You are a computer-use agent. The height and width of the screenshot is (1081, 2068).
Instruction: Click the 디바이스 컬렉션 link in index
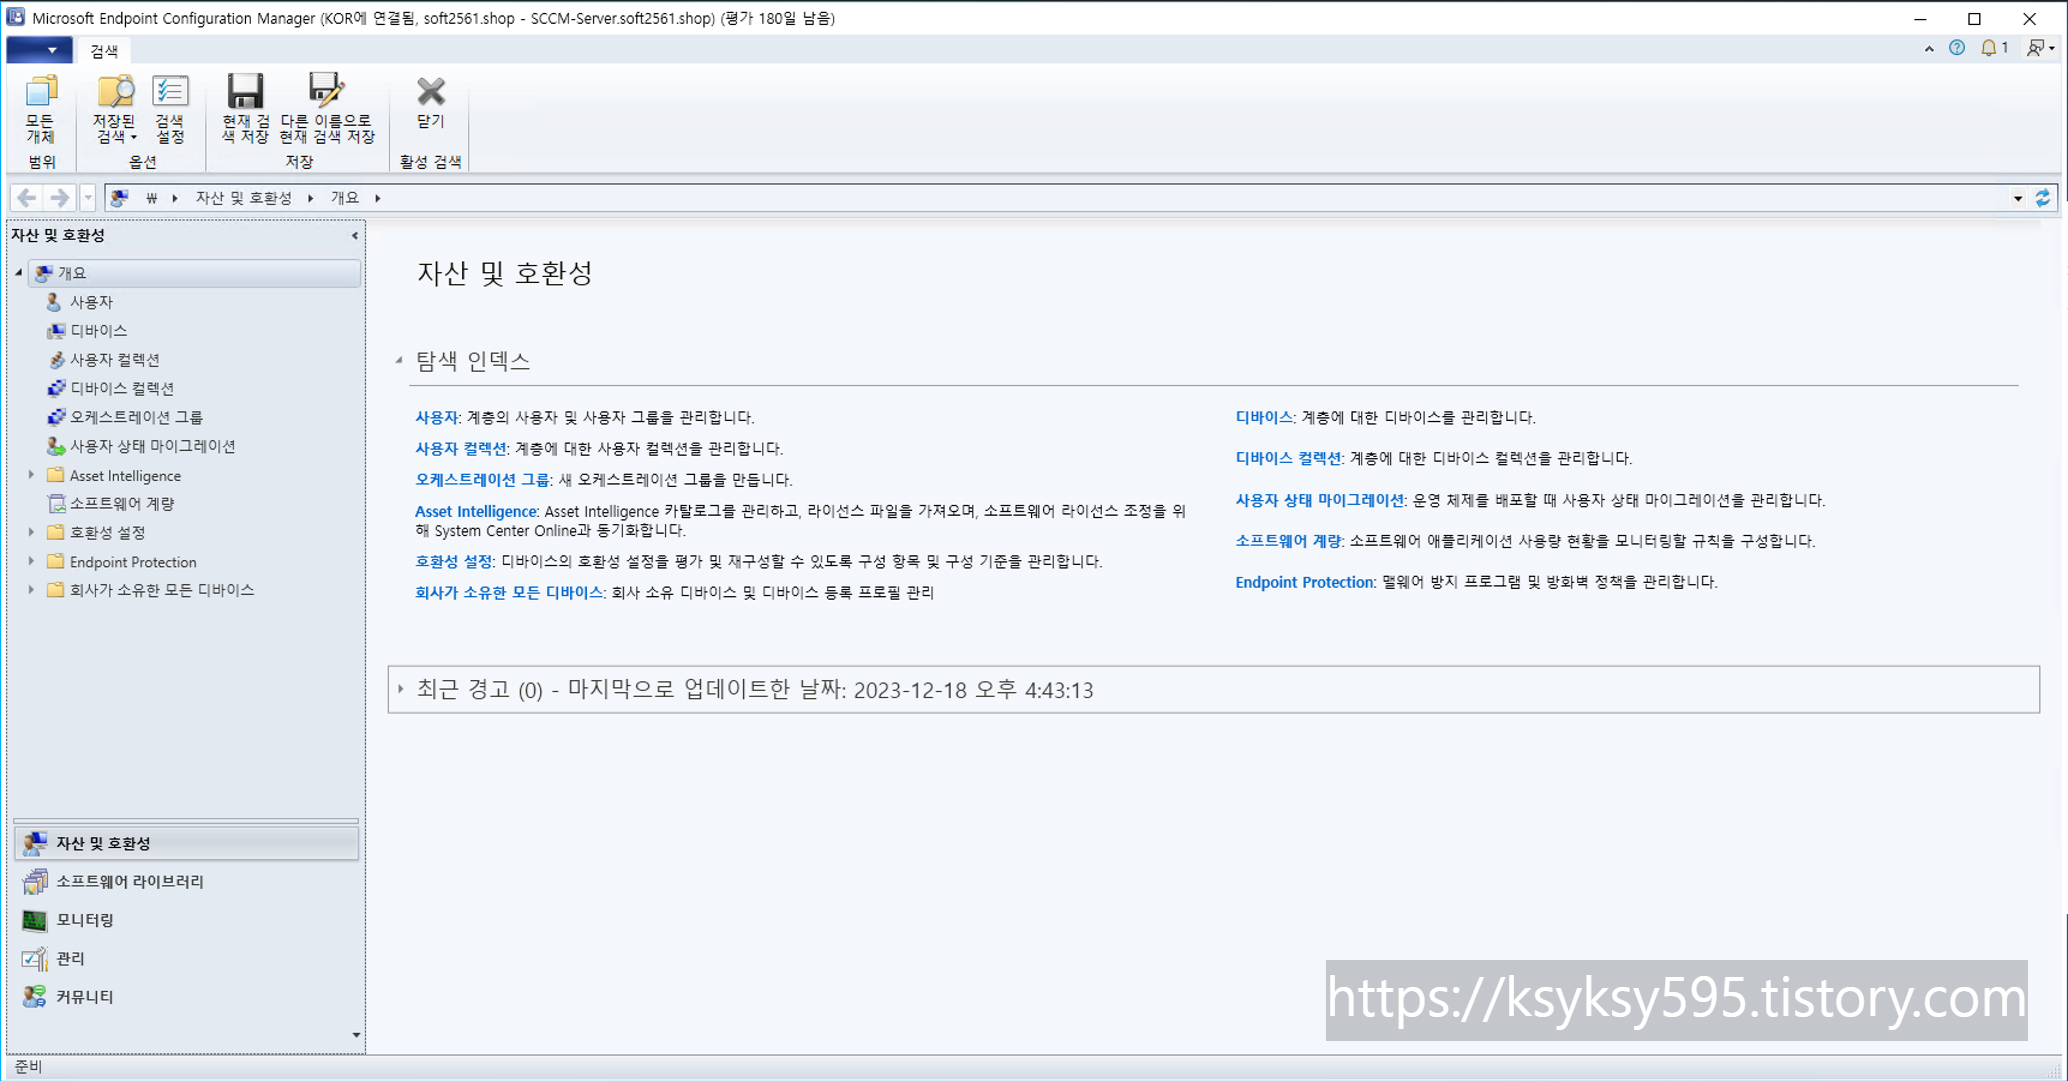coord(1287,458)
